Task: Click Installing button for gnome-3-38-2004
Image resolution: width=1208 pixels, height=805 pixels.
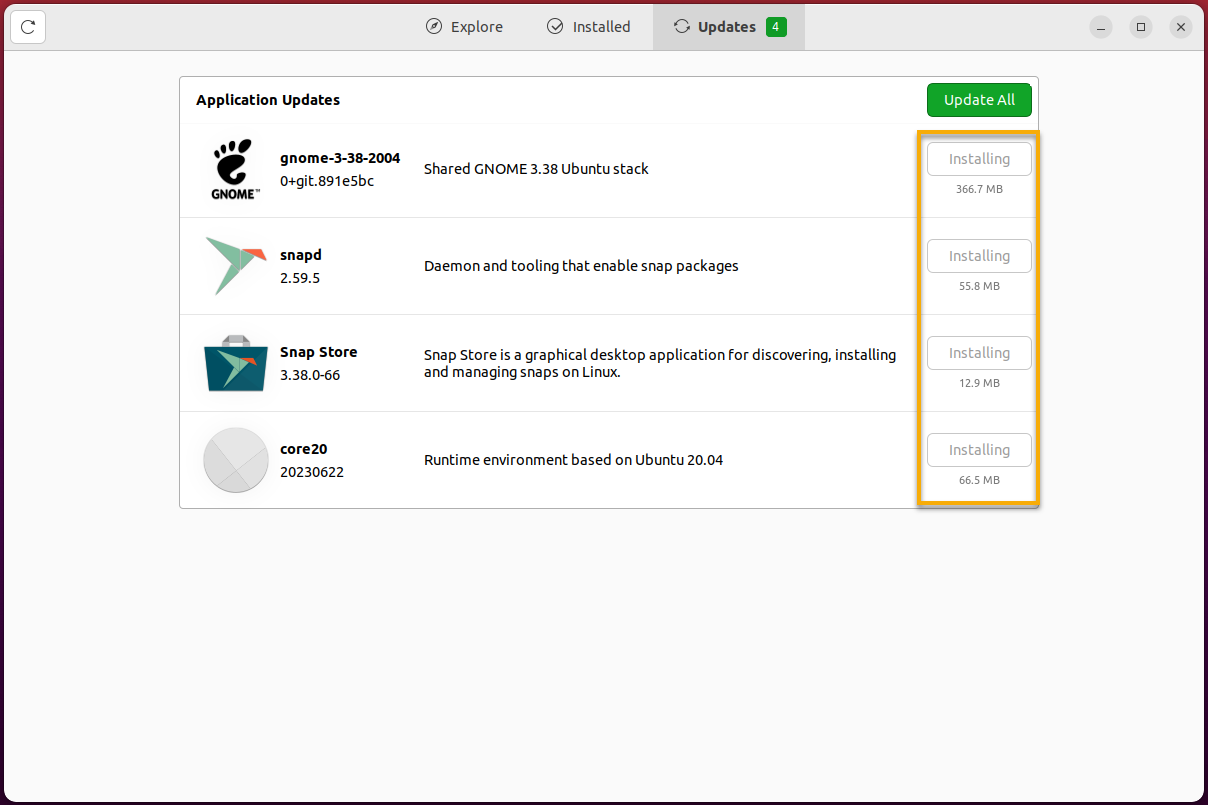Action: pos(979,159)
